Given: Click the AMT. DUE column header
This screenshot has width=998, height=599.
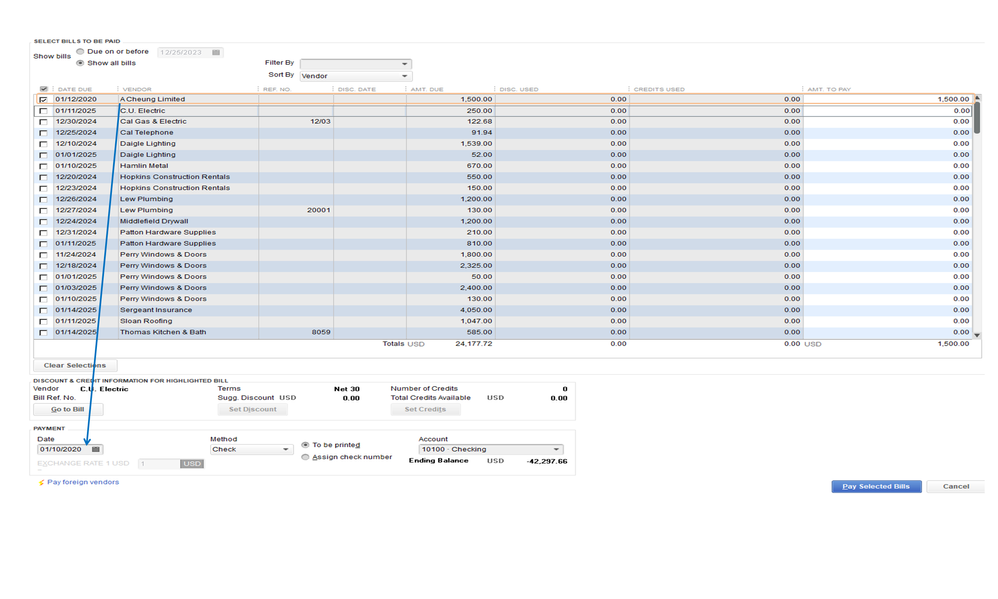Looking at the screenshot, I should (x=426, y=89).
